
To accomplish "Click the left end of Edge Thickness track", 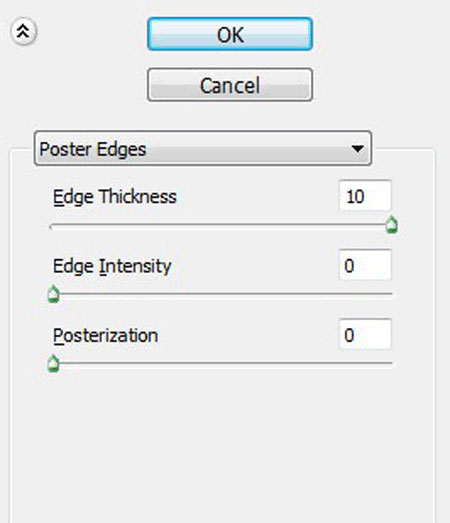I will pos(52,227).
